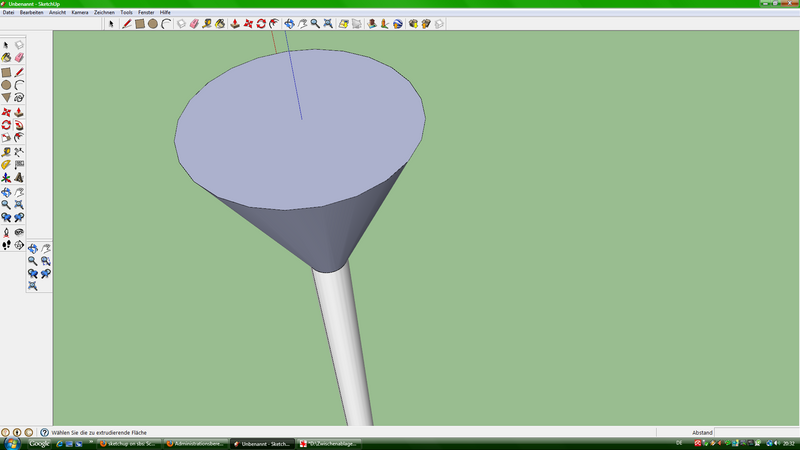The image size is (800, 450).
Task: Open the Windows Start button
Action: (11, 443)
